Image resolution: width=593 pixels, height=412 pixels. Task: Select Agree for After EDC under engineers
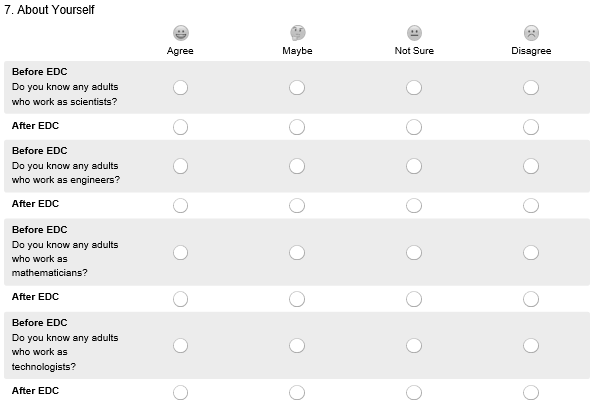tap(180, 205)
